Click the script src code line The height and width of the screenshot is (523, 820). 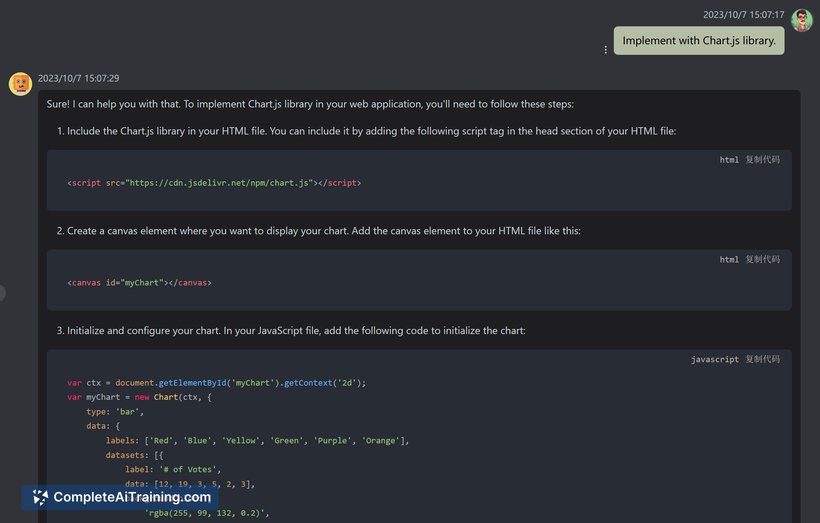tap(214, 183)
